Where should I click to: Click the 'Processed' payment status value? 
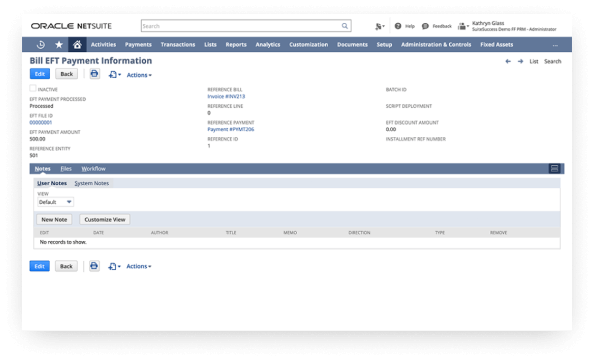pos(41,106)
